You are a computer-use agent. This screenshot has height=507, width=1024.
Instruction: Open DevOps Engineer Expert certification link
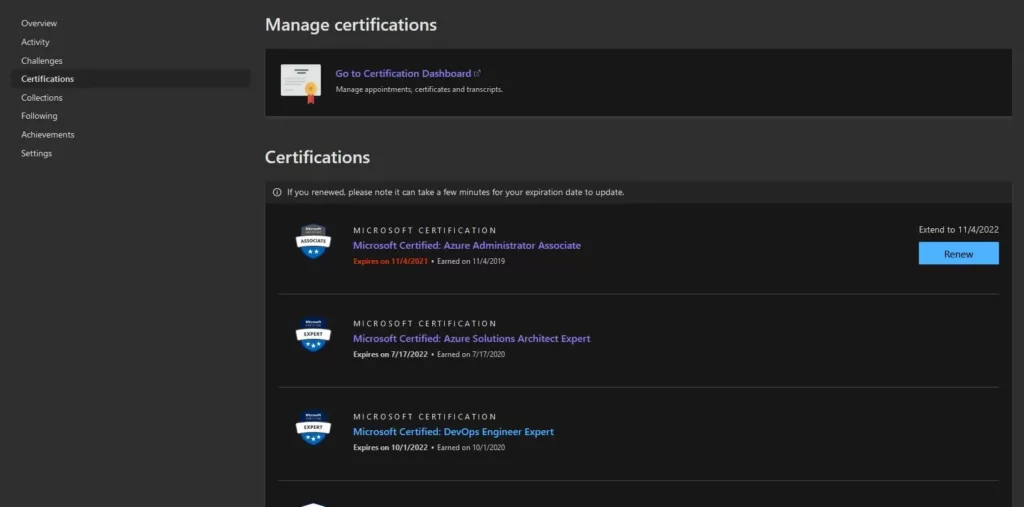[453, 432]
